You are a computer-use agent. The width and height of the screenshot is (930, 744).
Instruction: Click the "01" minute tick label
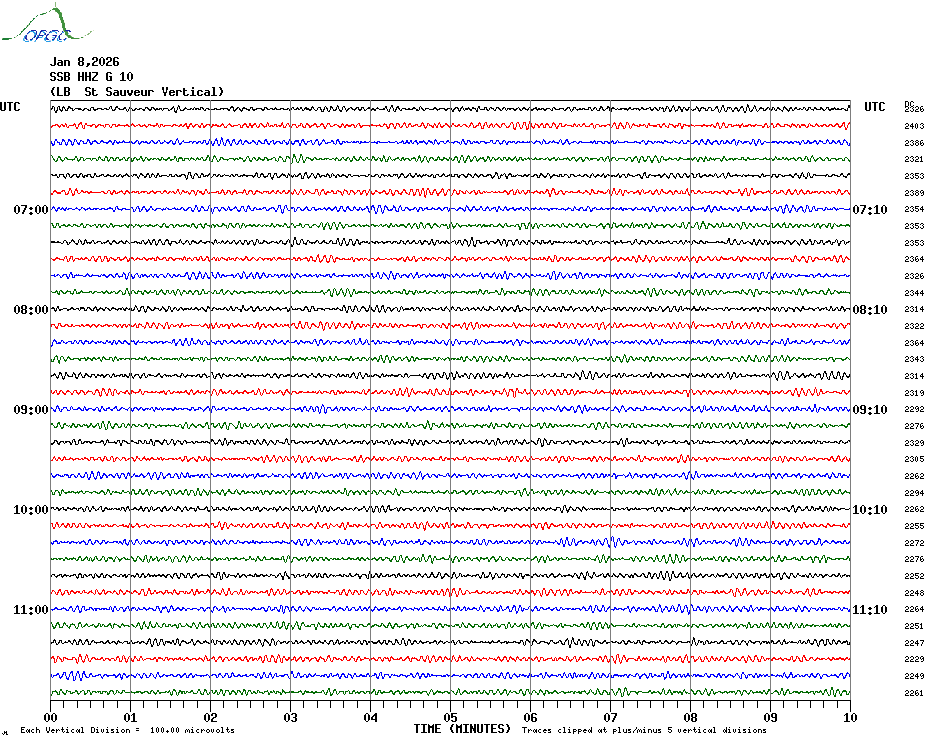pyautogui.click(x=130, y=718)
